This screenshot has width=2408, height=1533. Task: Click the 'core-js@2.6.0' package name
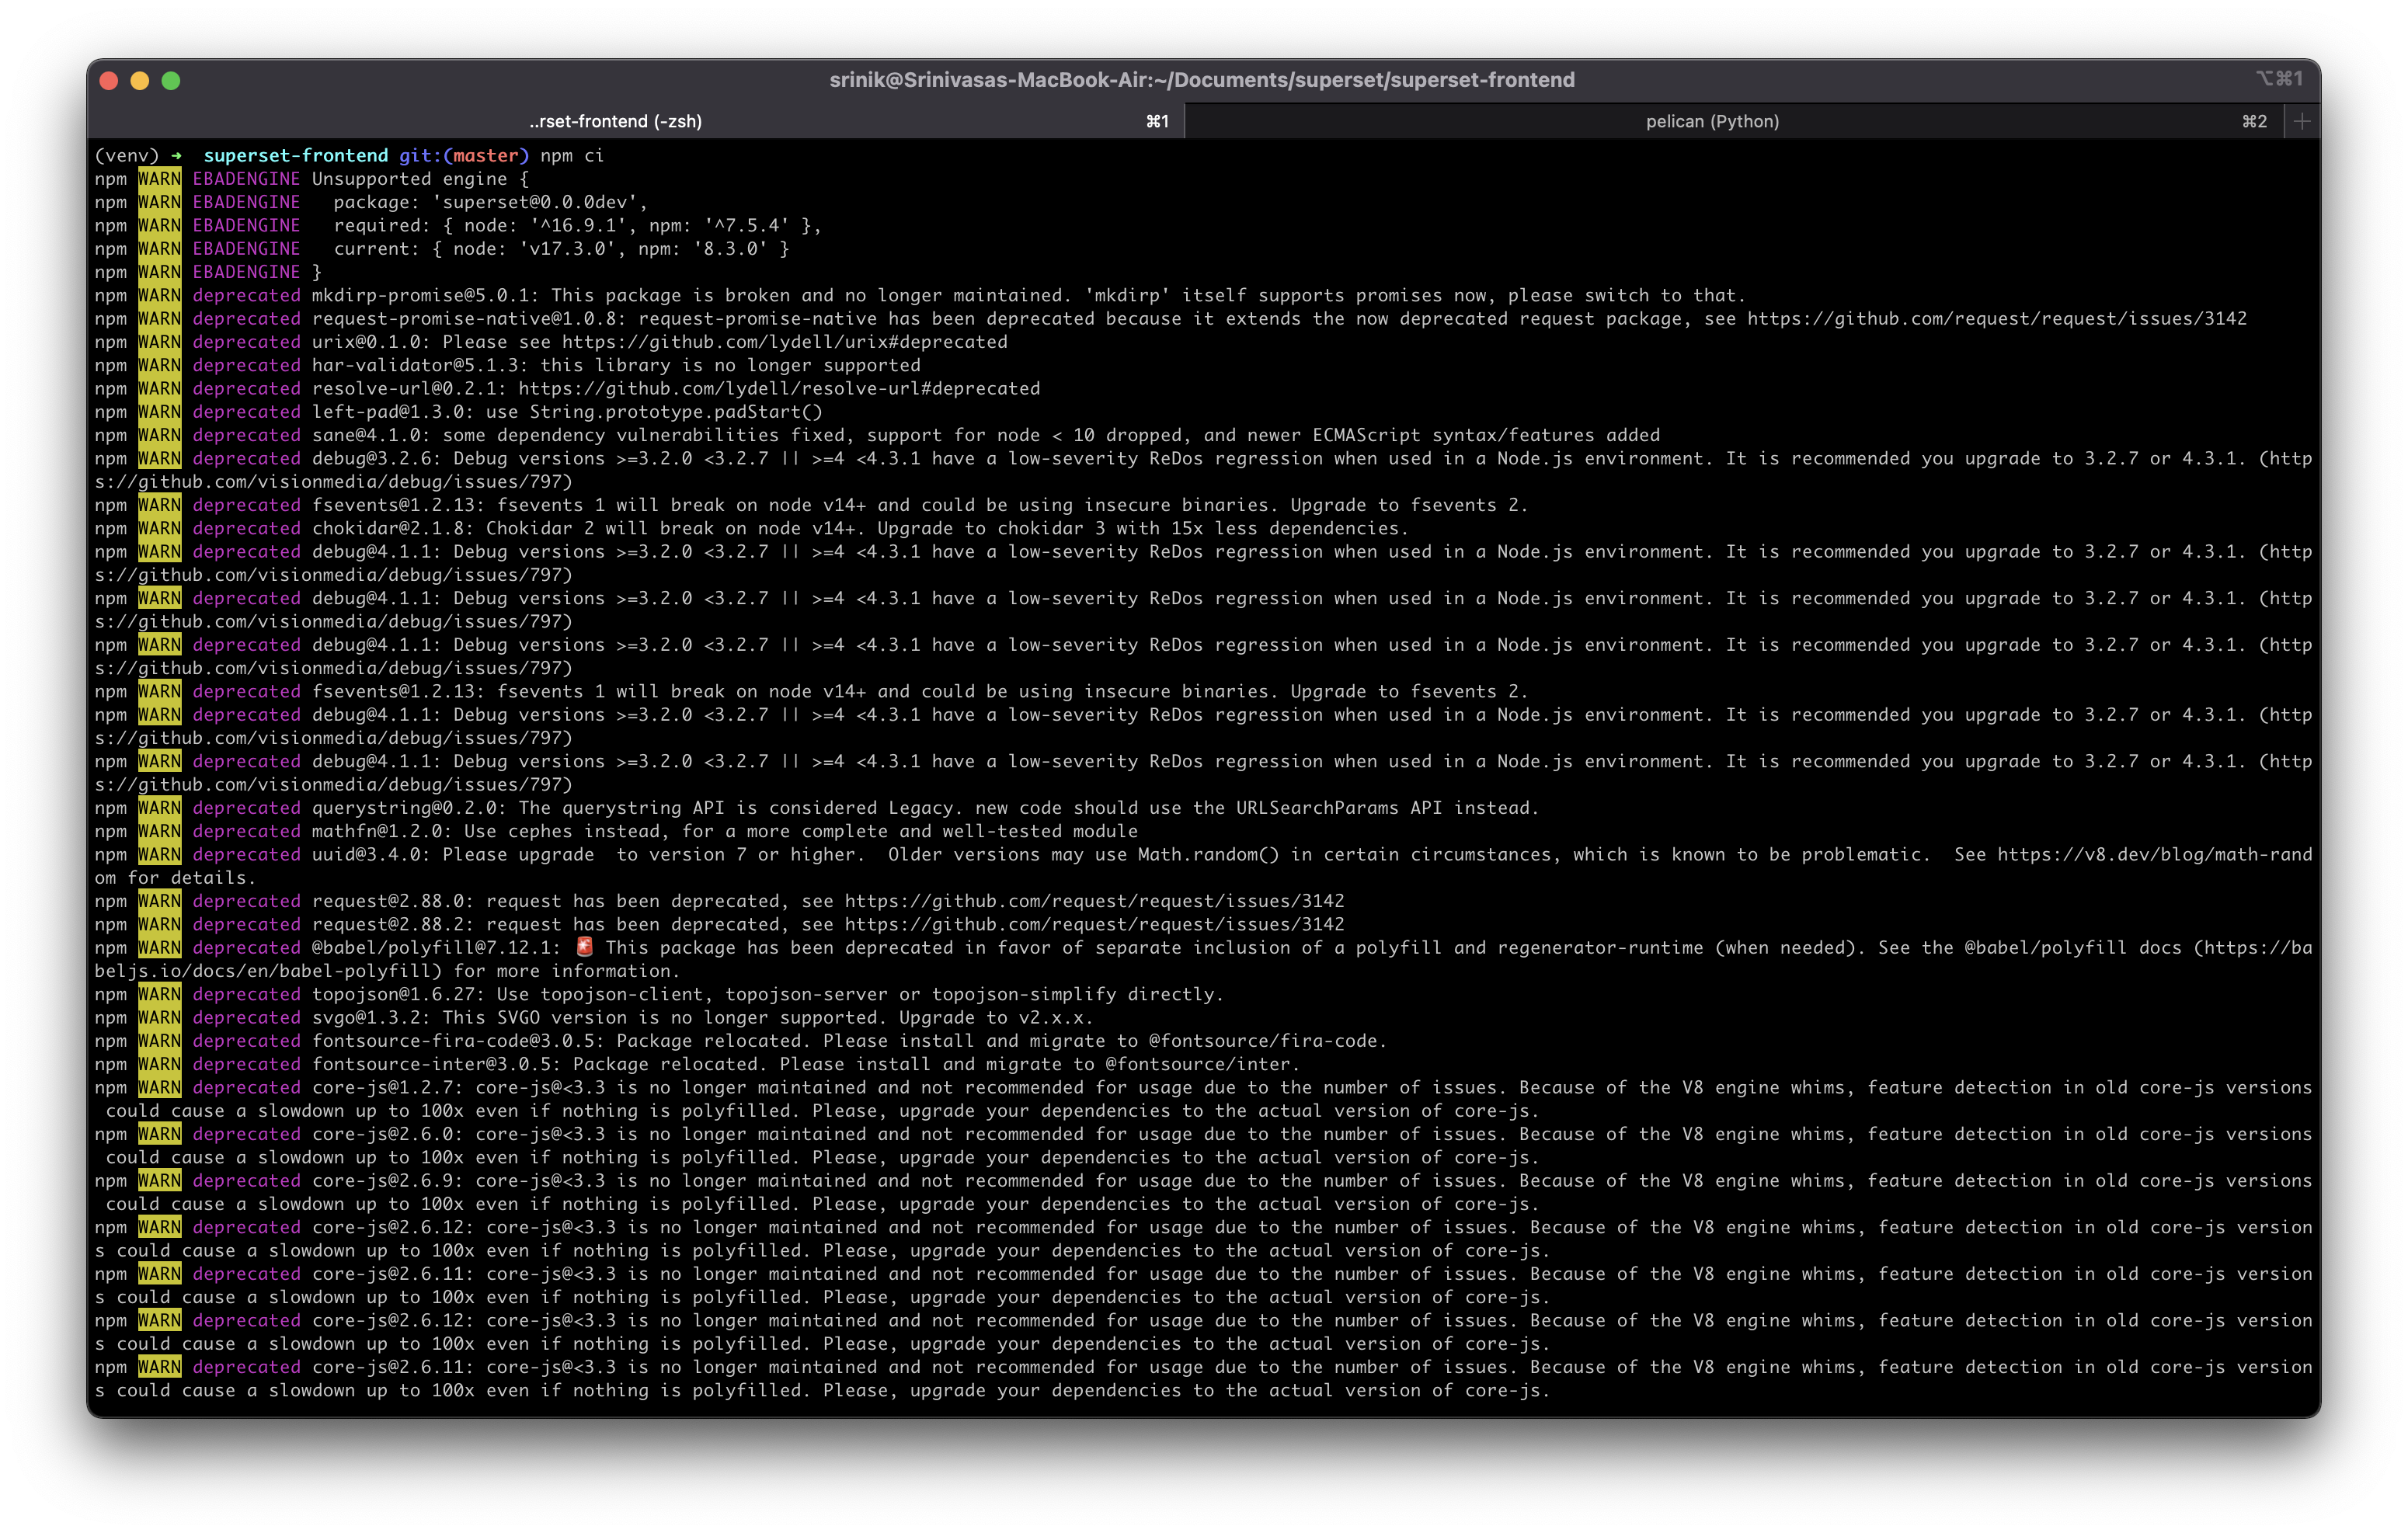pyautogui.click(x=388, y=1134)
